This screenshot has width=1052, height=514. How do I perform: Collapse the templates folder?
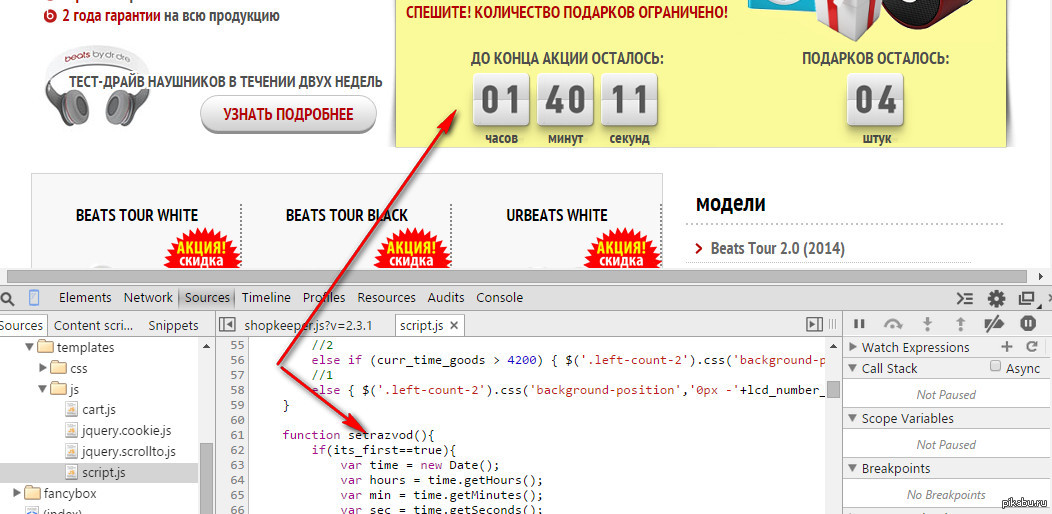(29, 348)
